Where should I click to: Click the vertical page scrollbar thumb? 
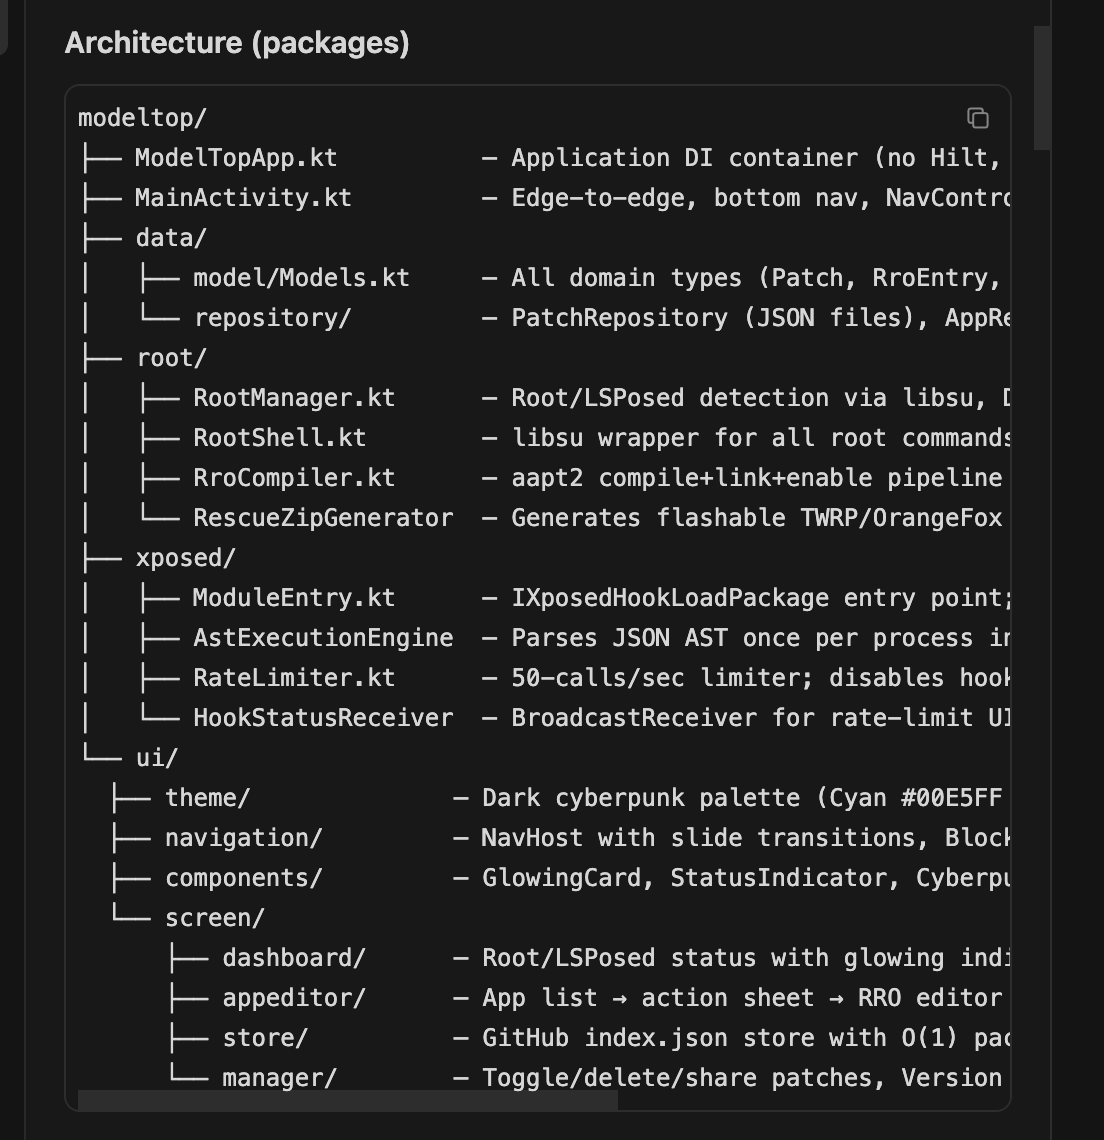[x=1042, y=88]
